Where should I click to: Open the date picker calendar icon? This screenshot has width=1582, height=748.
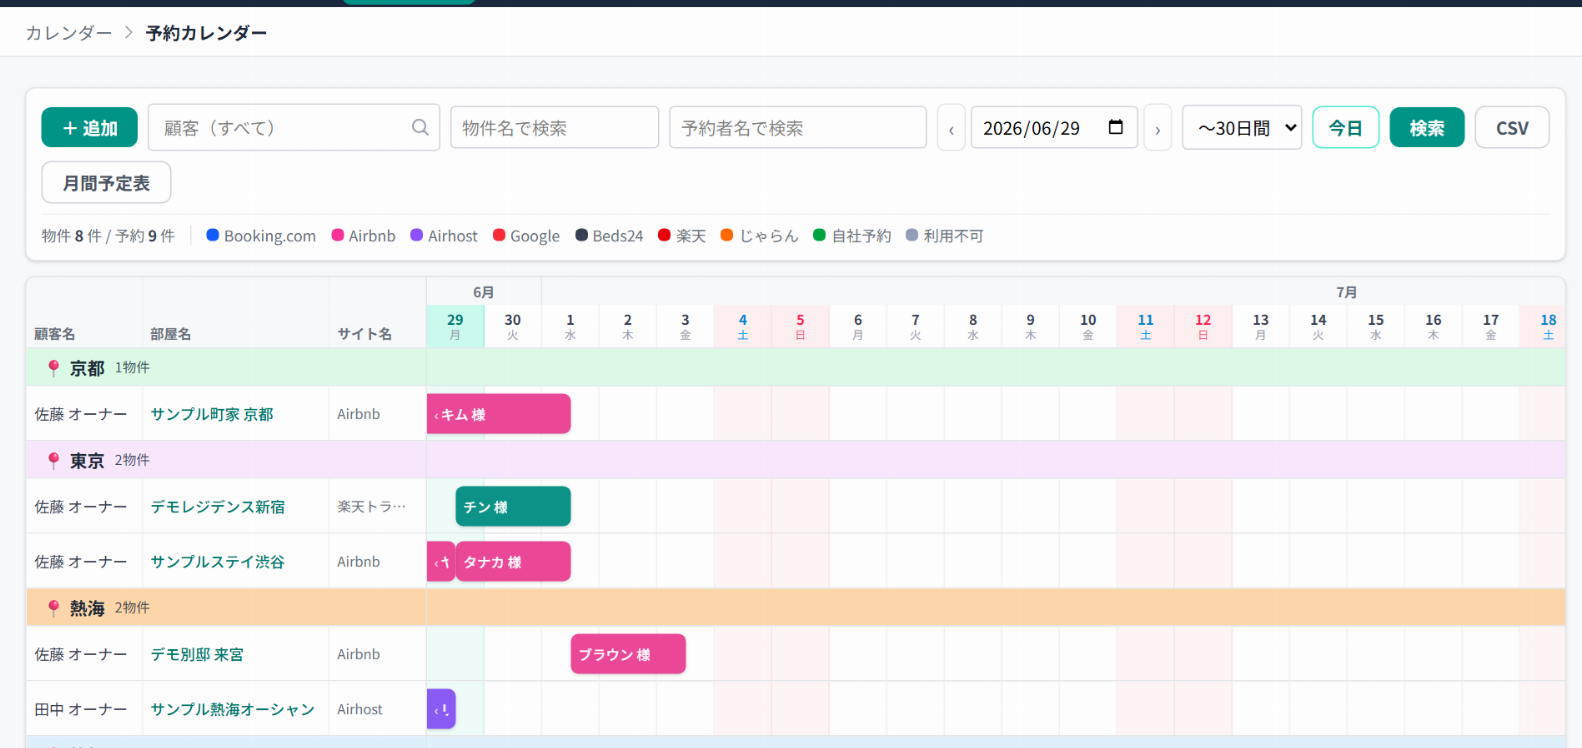pos(1116,127)
